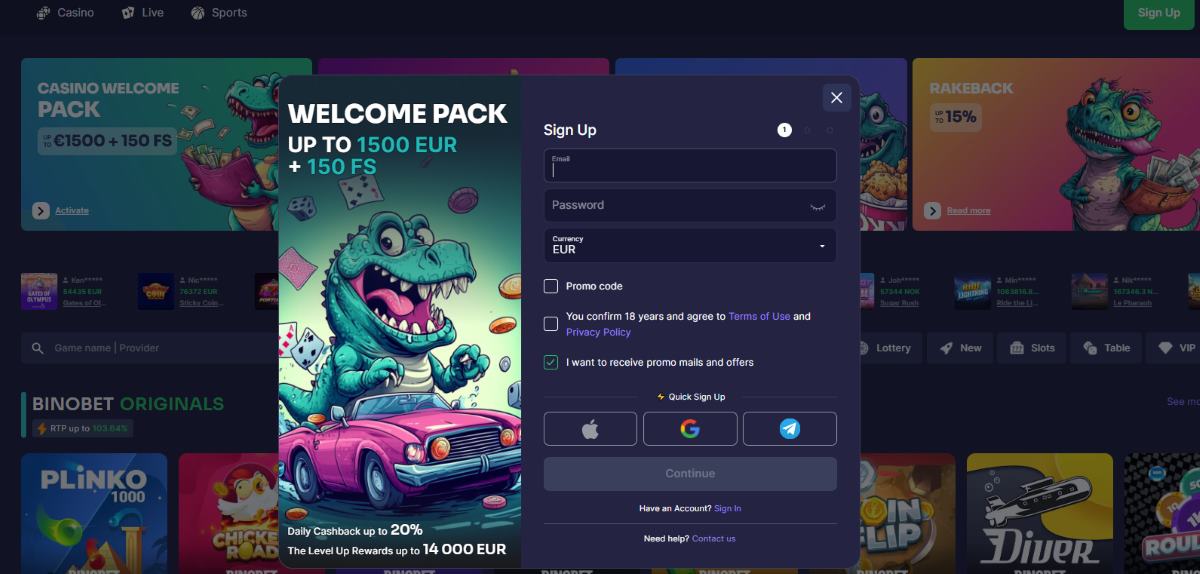Click the green Sign Up button
The image size is (1200, 574).
click(1159, 13)
